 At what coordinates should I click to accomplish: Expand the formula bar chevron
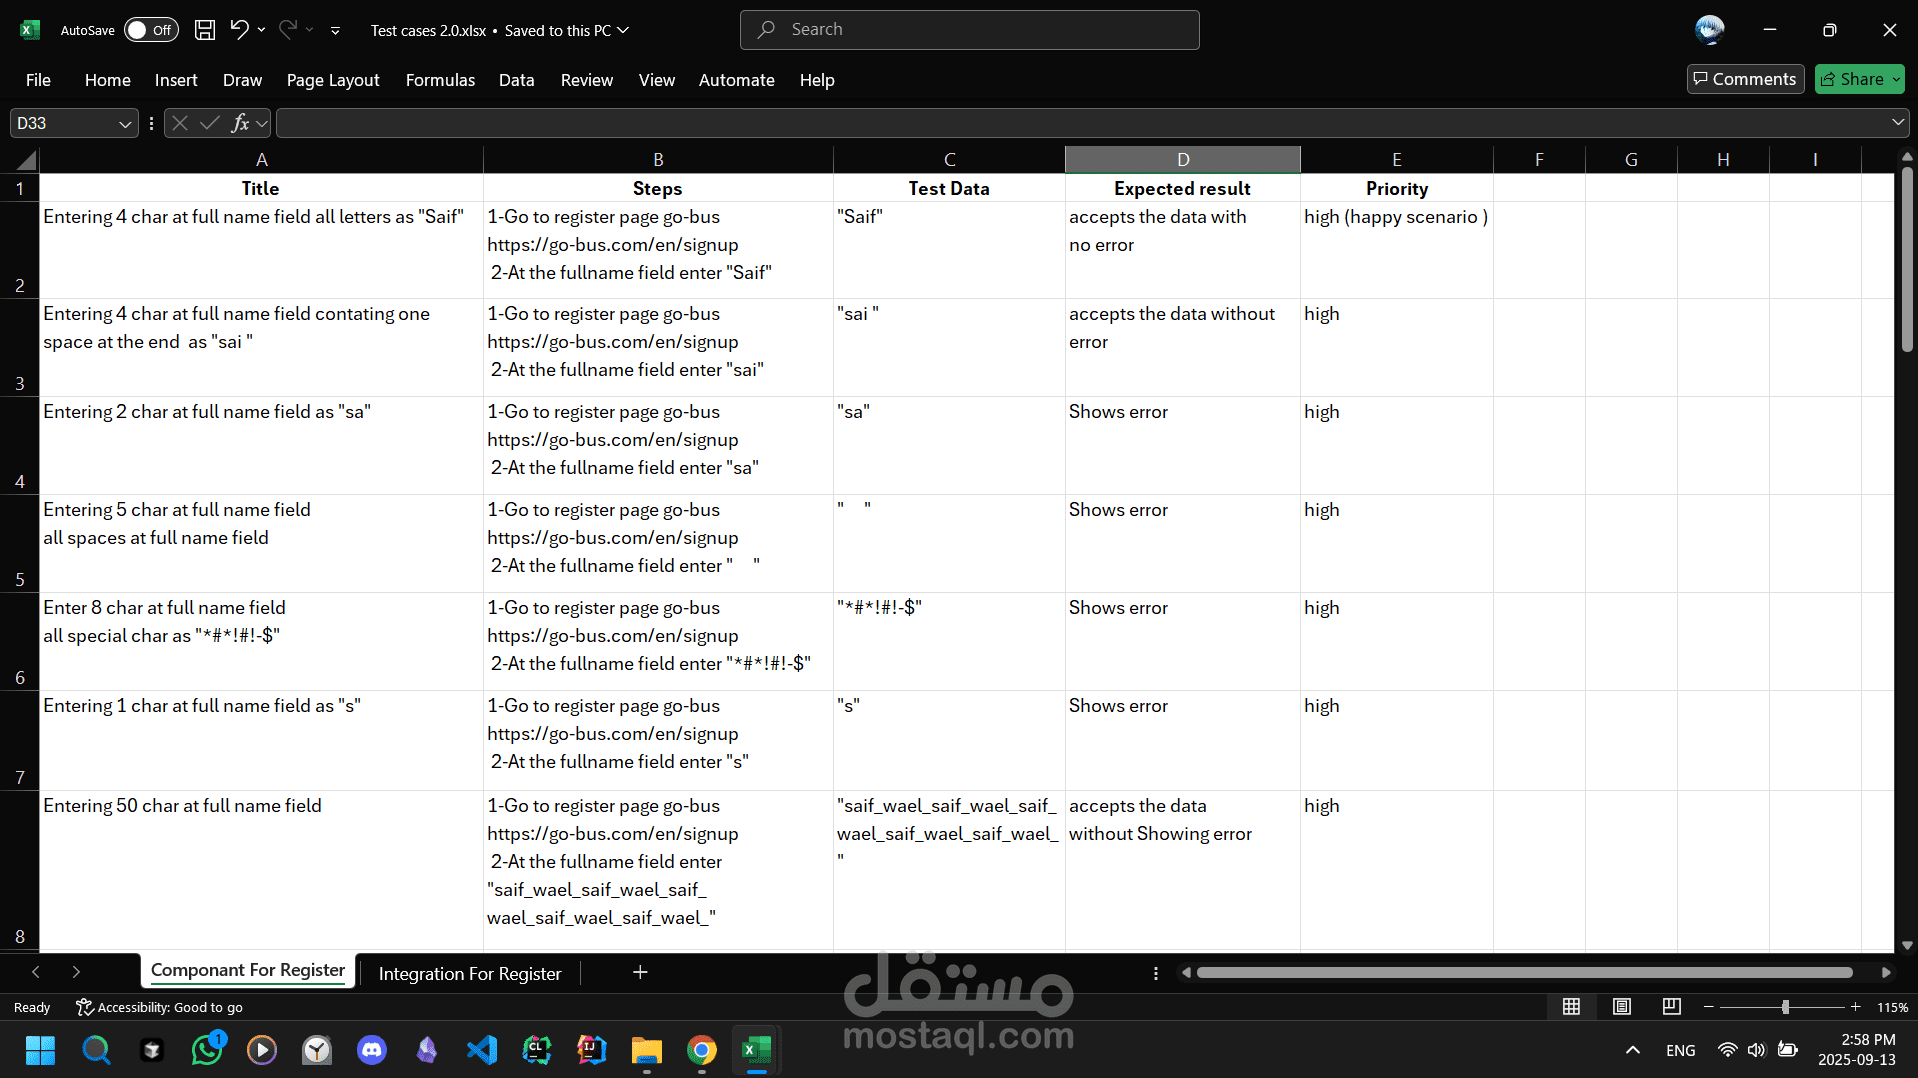point(1898,122)
